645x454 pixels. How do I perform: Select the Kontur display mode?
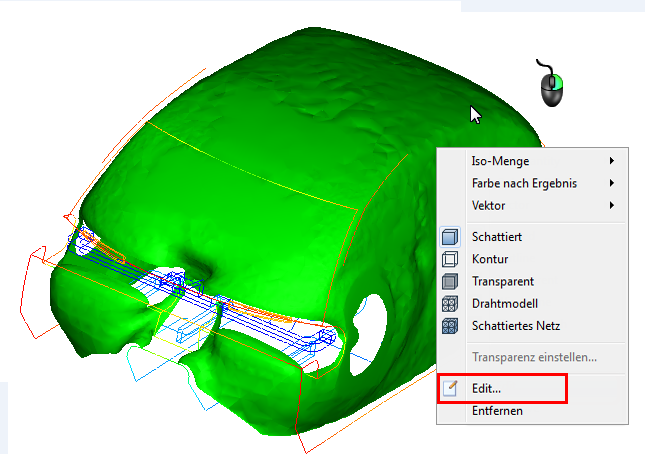point(532,259)
